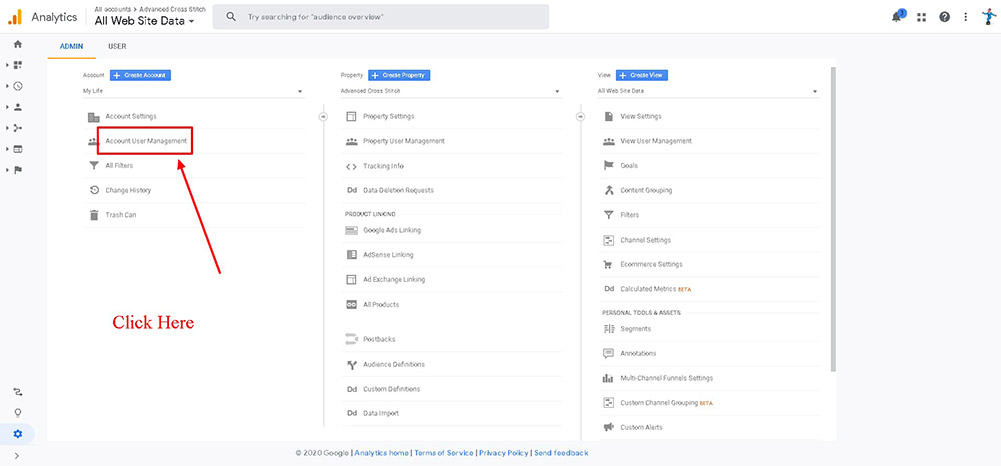Switch to the USER tab

point(117,47)
